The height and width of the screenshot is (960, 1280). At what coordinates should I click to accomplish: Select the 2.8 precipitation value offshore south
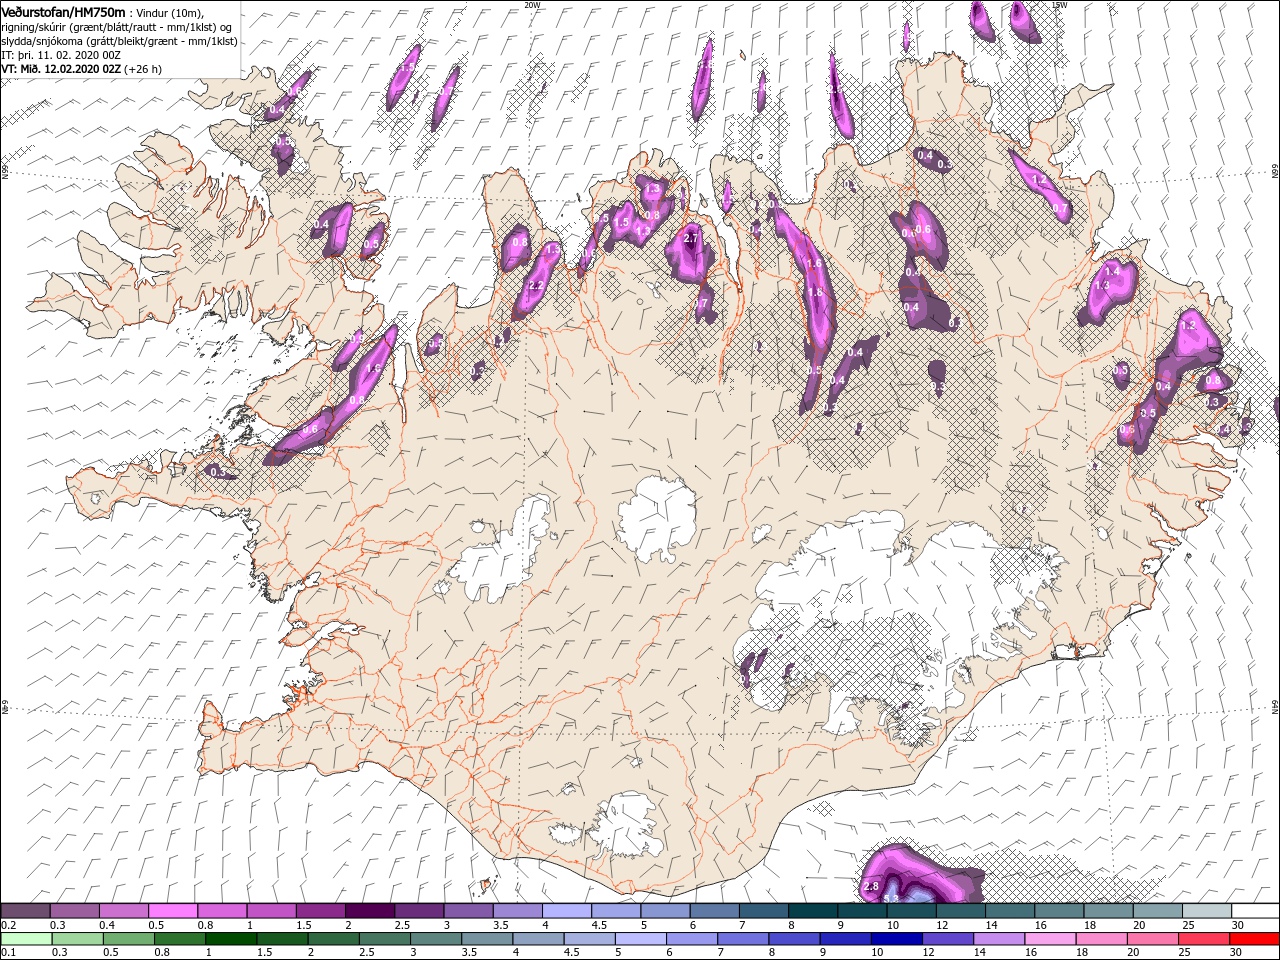[x=870, y=886]
